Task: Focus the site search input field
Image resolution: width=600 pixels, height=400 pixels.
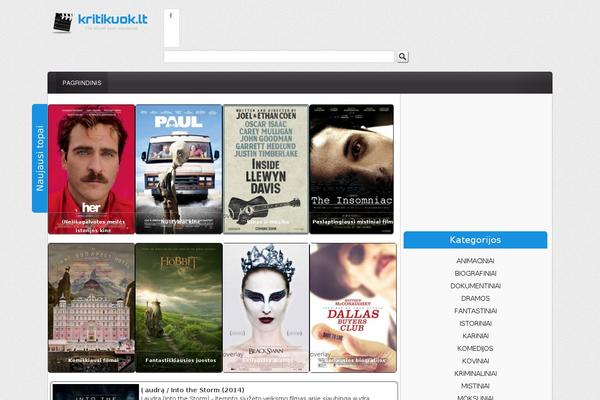Action: click(x=279, y=57)
